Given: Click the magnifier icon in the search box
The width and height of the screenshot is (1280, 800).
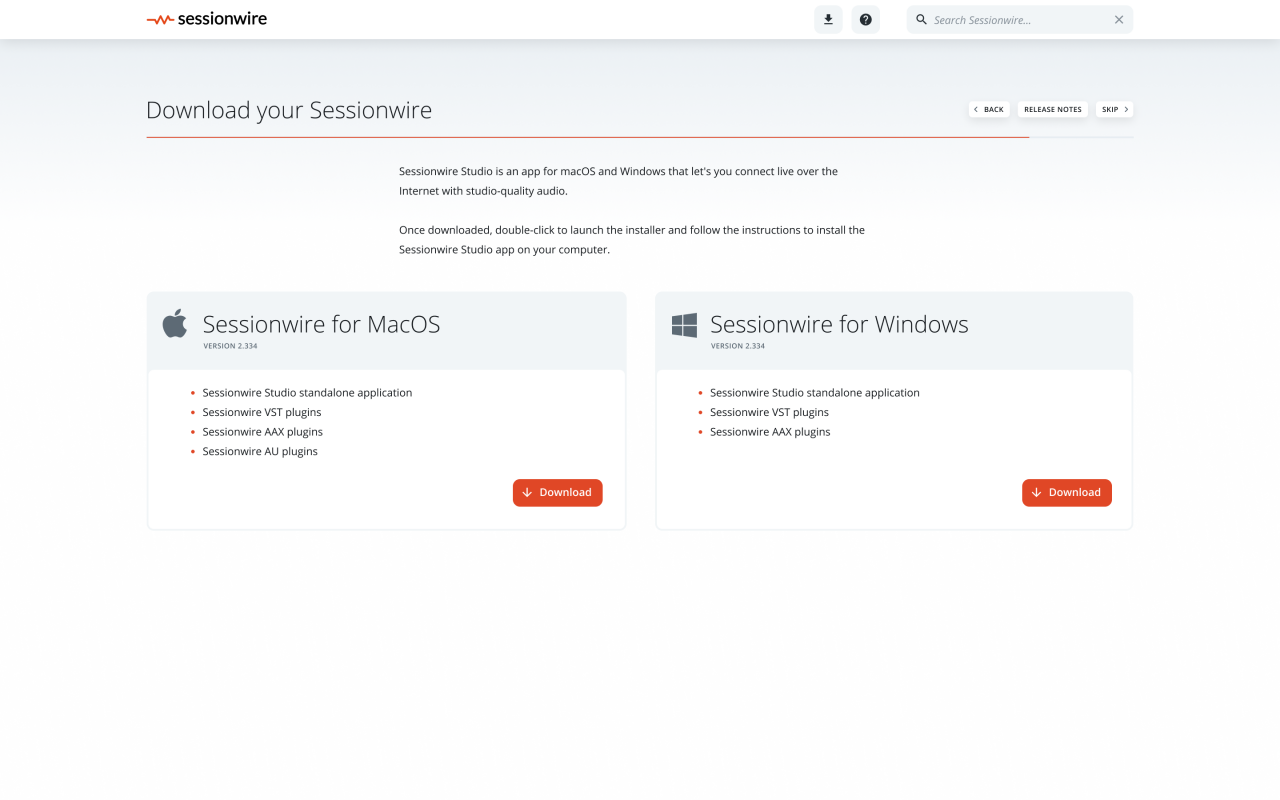Looking at the screenshot, I should (x=922, y=19).
